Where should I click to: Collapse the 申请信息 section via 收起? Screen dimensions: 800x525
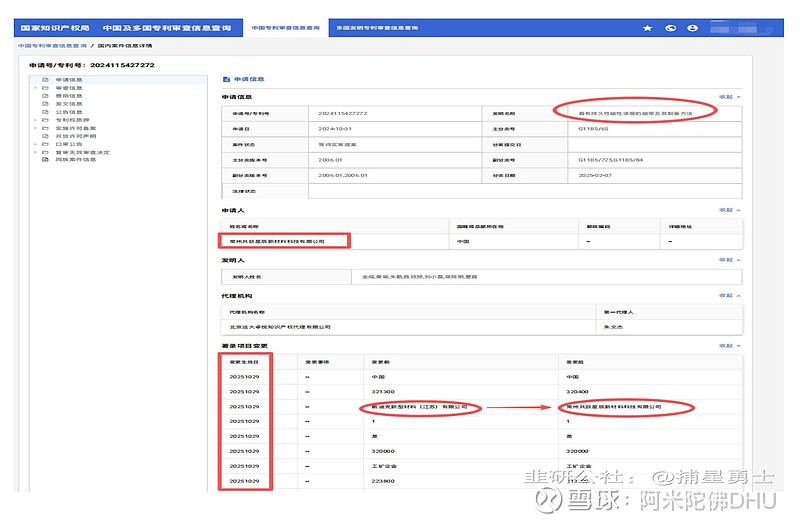coord(730,97)
